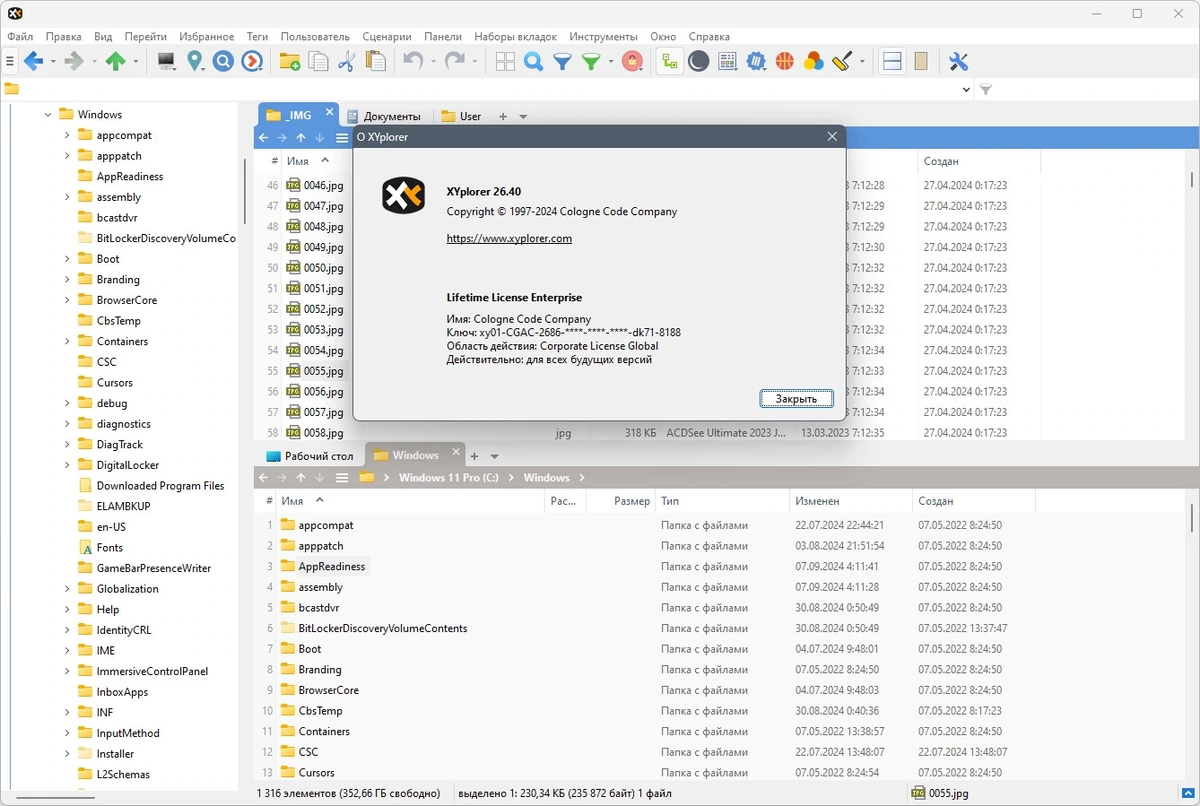Open the toolbar hamburger menu
Image resolution: width=1200 pixels, height=806 pixels.
click(x=10, y=62)
